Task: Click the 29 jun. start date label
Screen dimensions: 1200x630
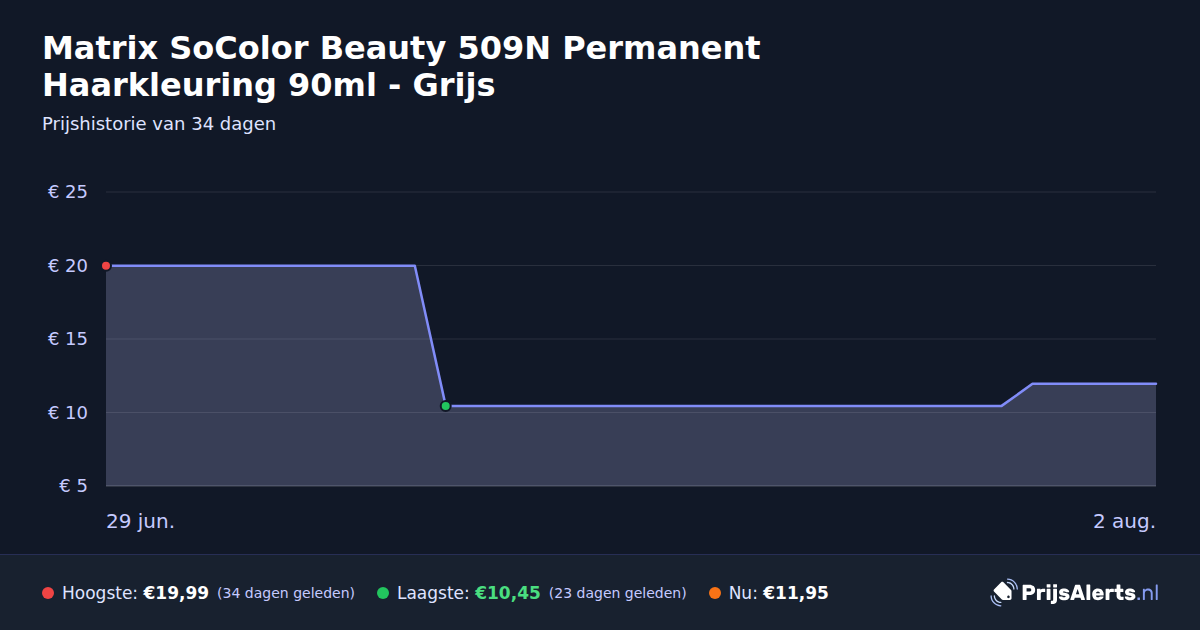Action: point(141,521)
